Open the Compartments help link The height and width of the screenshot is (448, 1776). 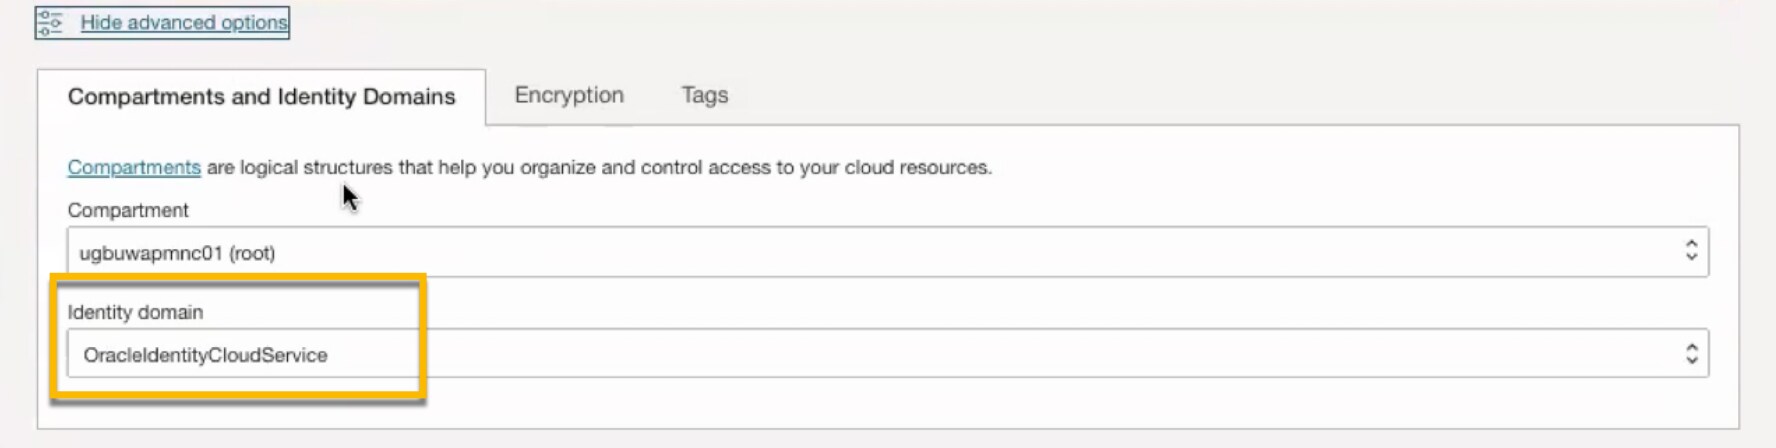pyautogui.click(x=134, y=167)
